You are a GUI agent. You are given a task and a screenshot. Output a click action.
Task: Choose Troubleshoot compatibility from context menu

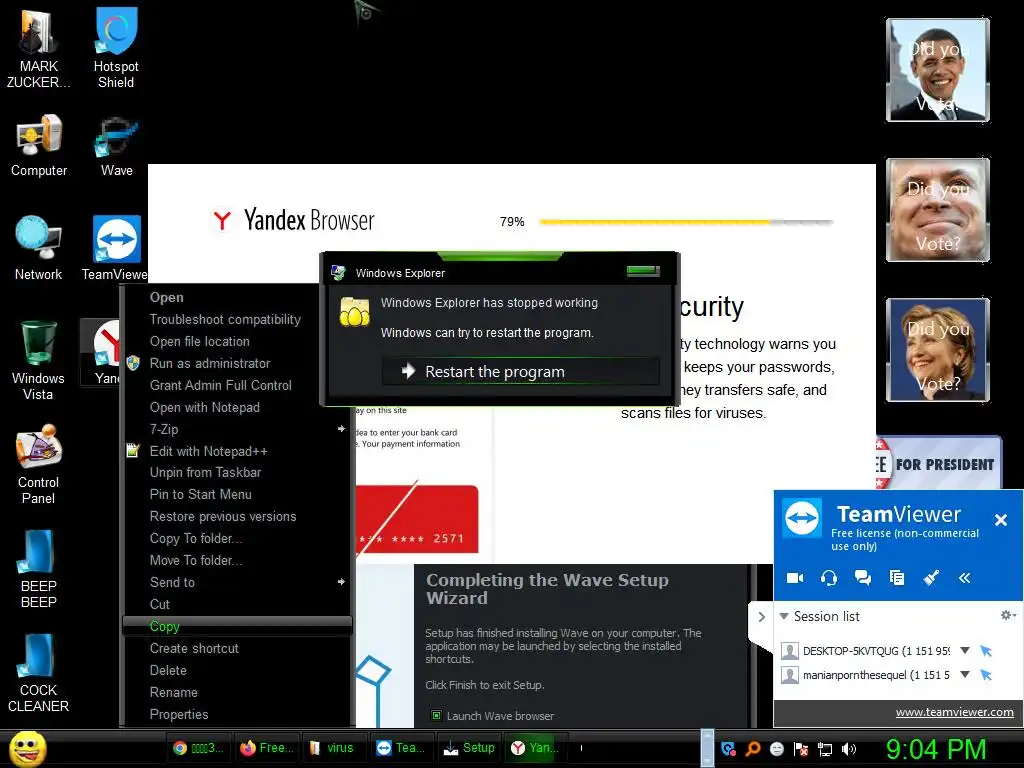point(238,319)
